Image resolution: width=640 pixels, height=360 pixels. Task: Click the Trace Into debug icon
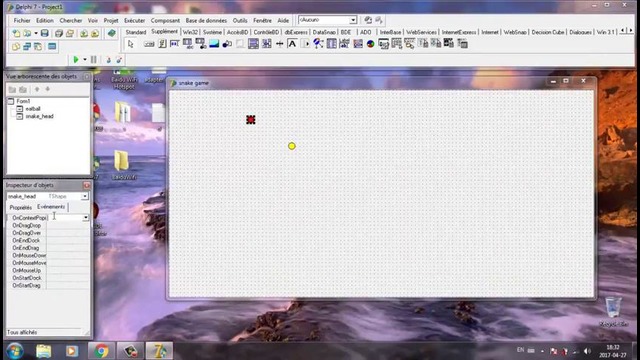[108, 60]
